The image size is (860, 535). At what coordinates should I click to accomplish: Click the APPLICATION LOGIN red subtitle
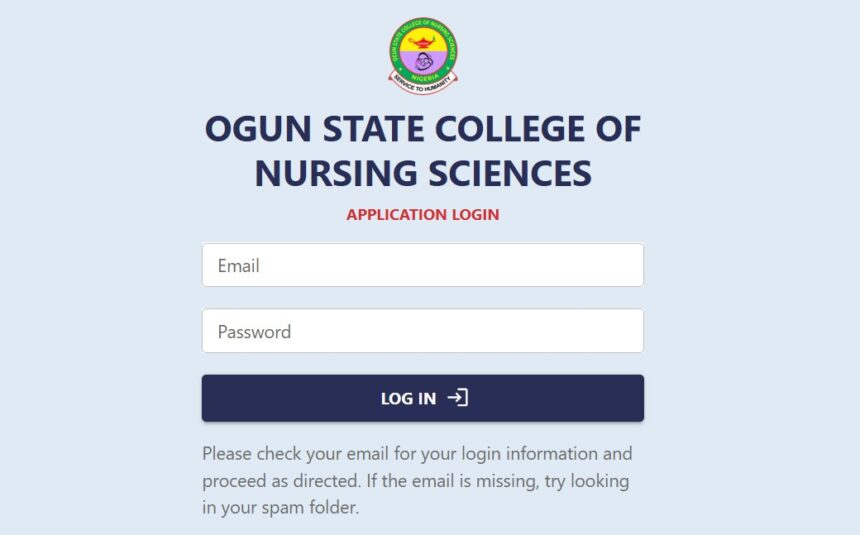coord(423,215)
